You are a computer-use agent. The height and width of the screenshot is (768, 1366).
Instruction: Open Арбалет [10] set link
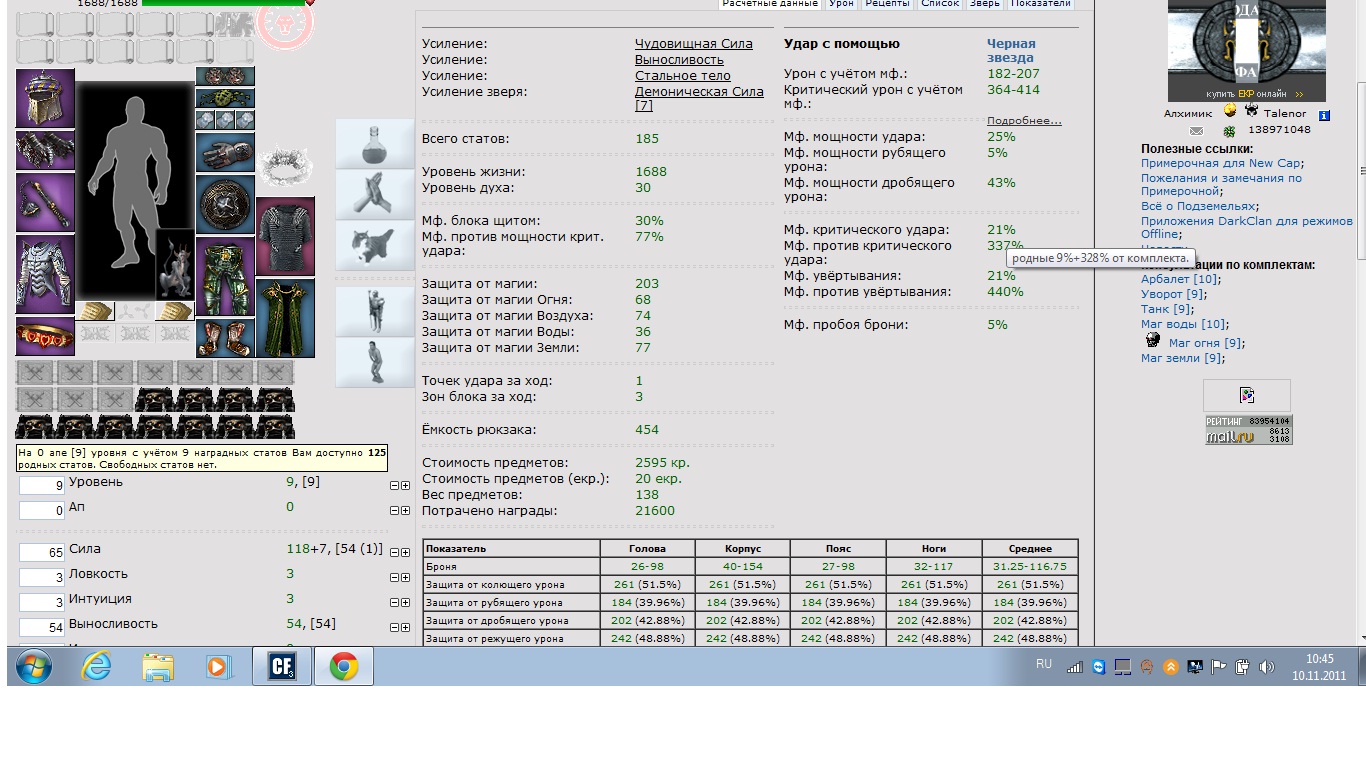[x=1179, y=280]
